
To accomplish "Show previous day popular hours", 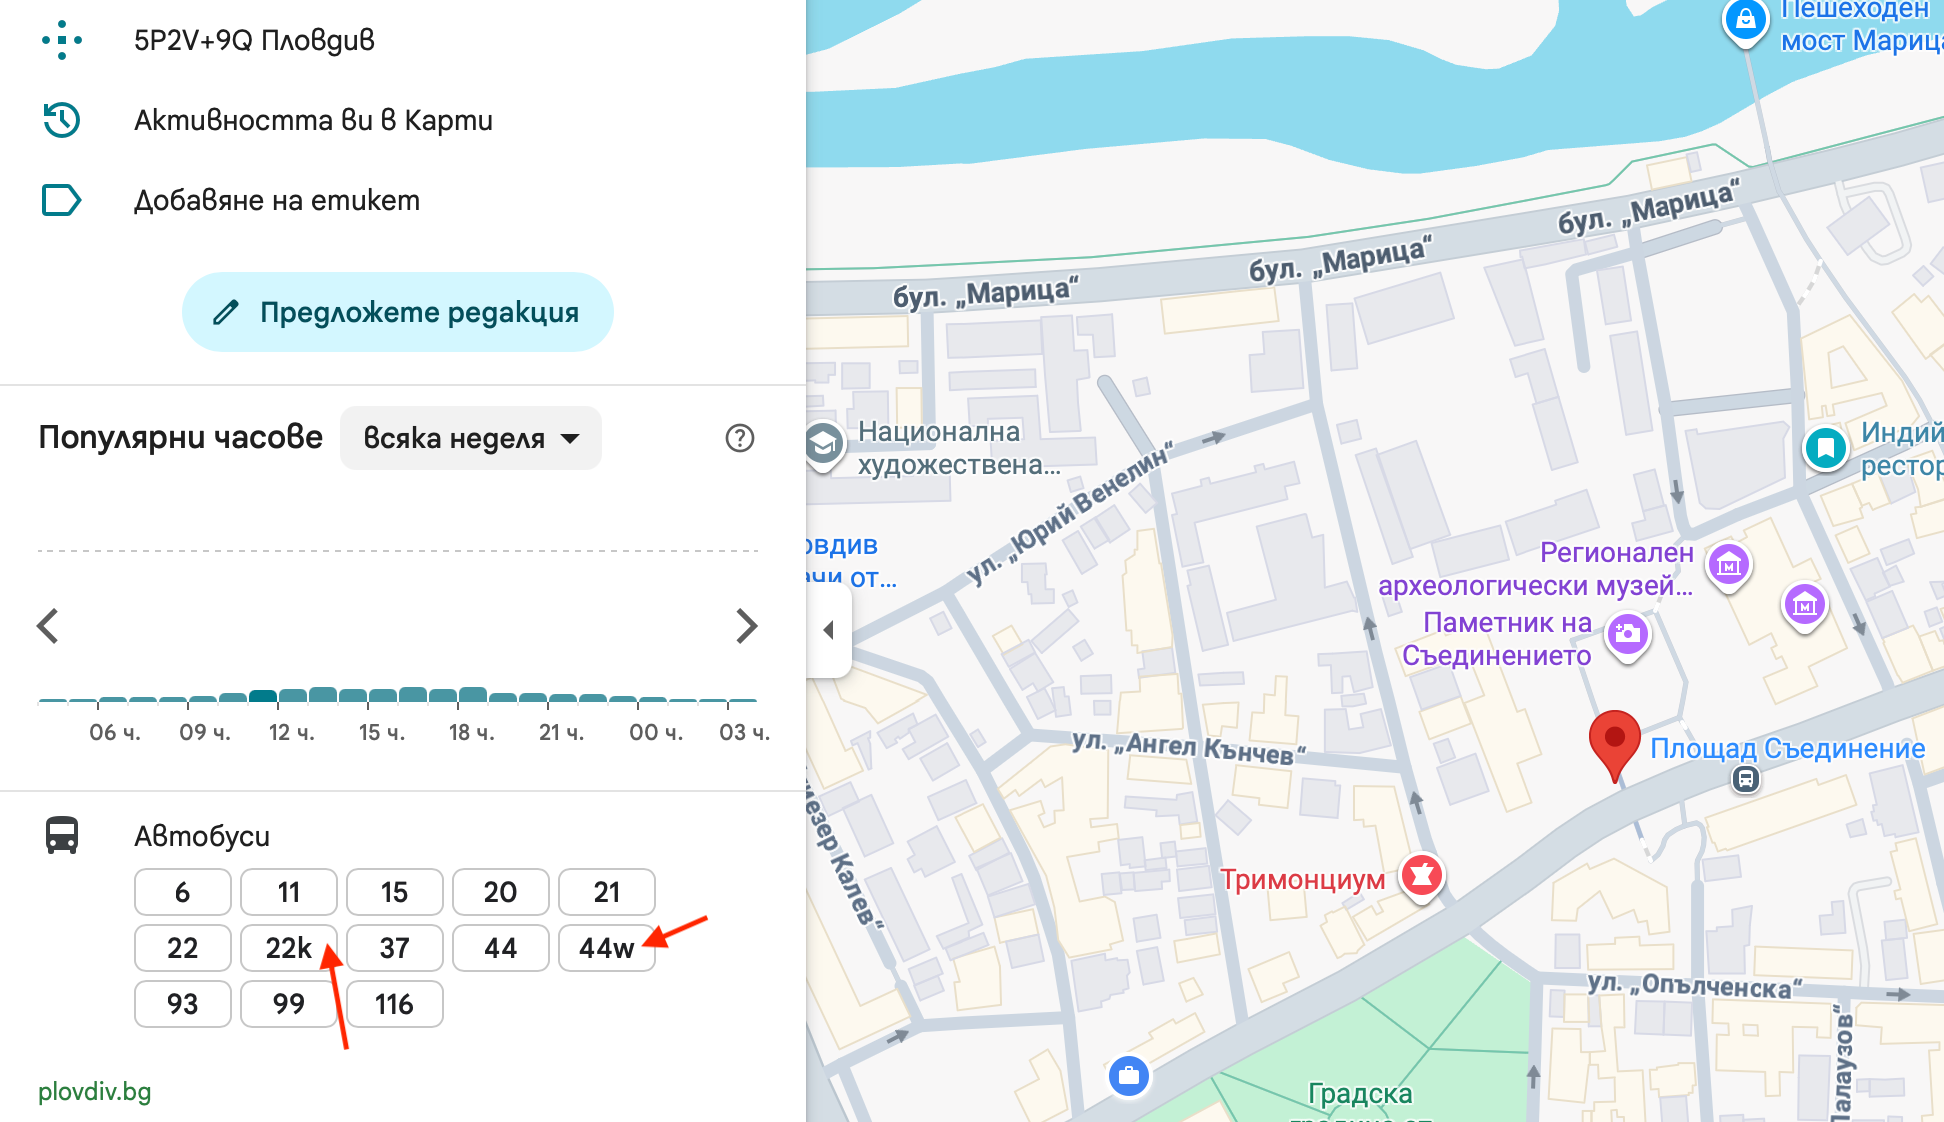I will point(48,626).
